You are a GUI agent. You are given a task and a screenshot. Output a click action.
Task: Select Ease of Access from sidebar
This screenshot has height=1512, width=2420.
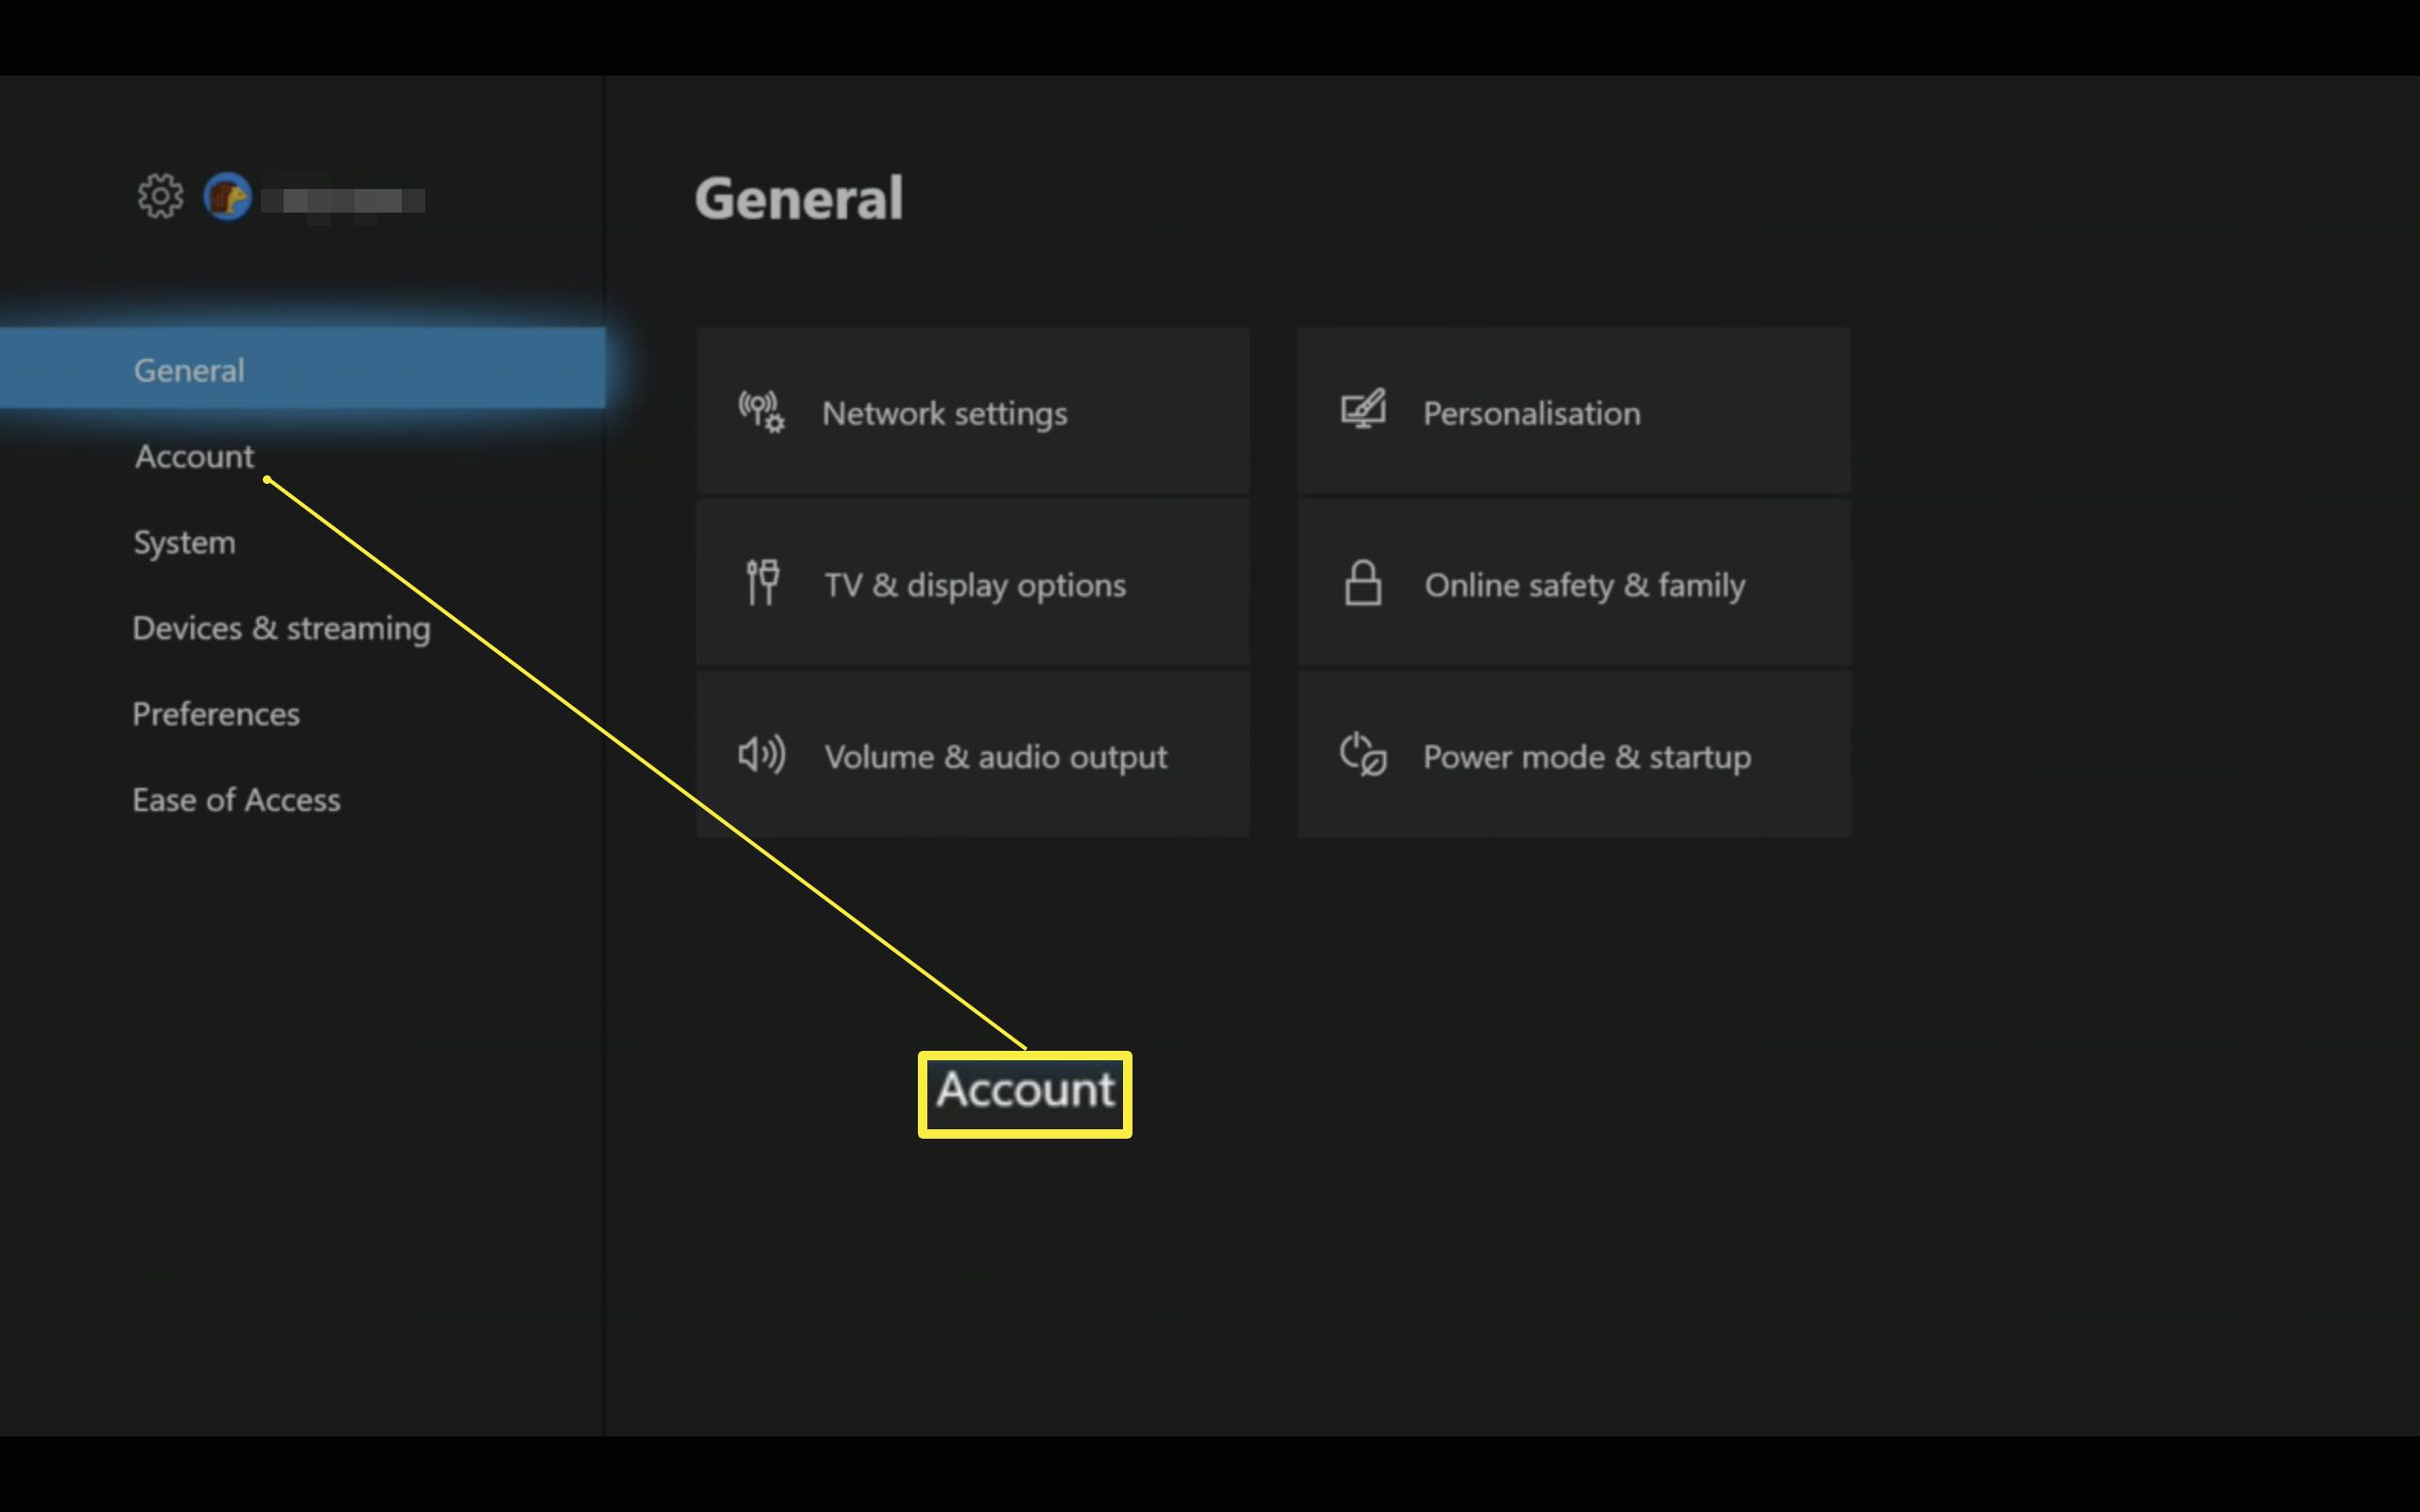click(235, 799)
